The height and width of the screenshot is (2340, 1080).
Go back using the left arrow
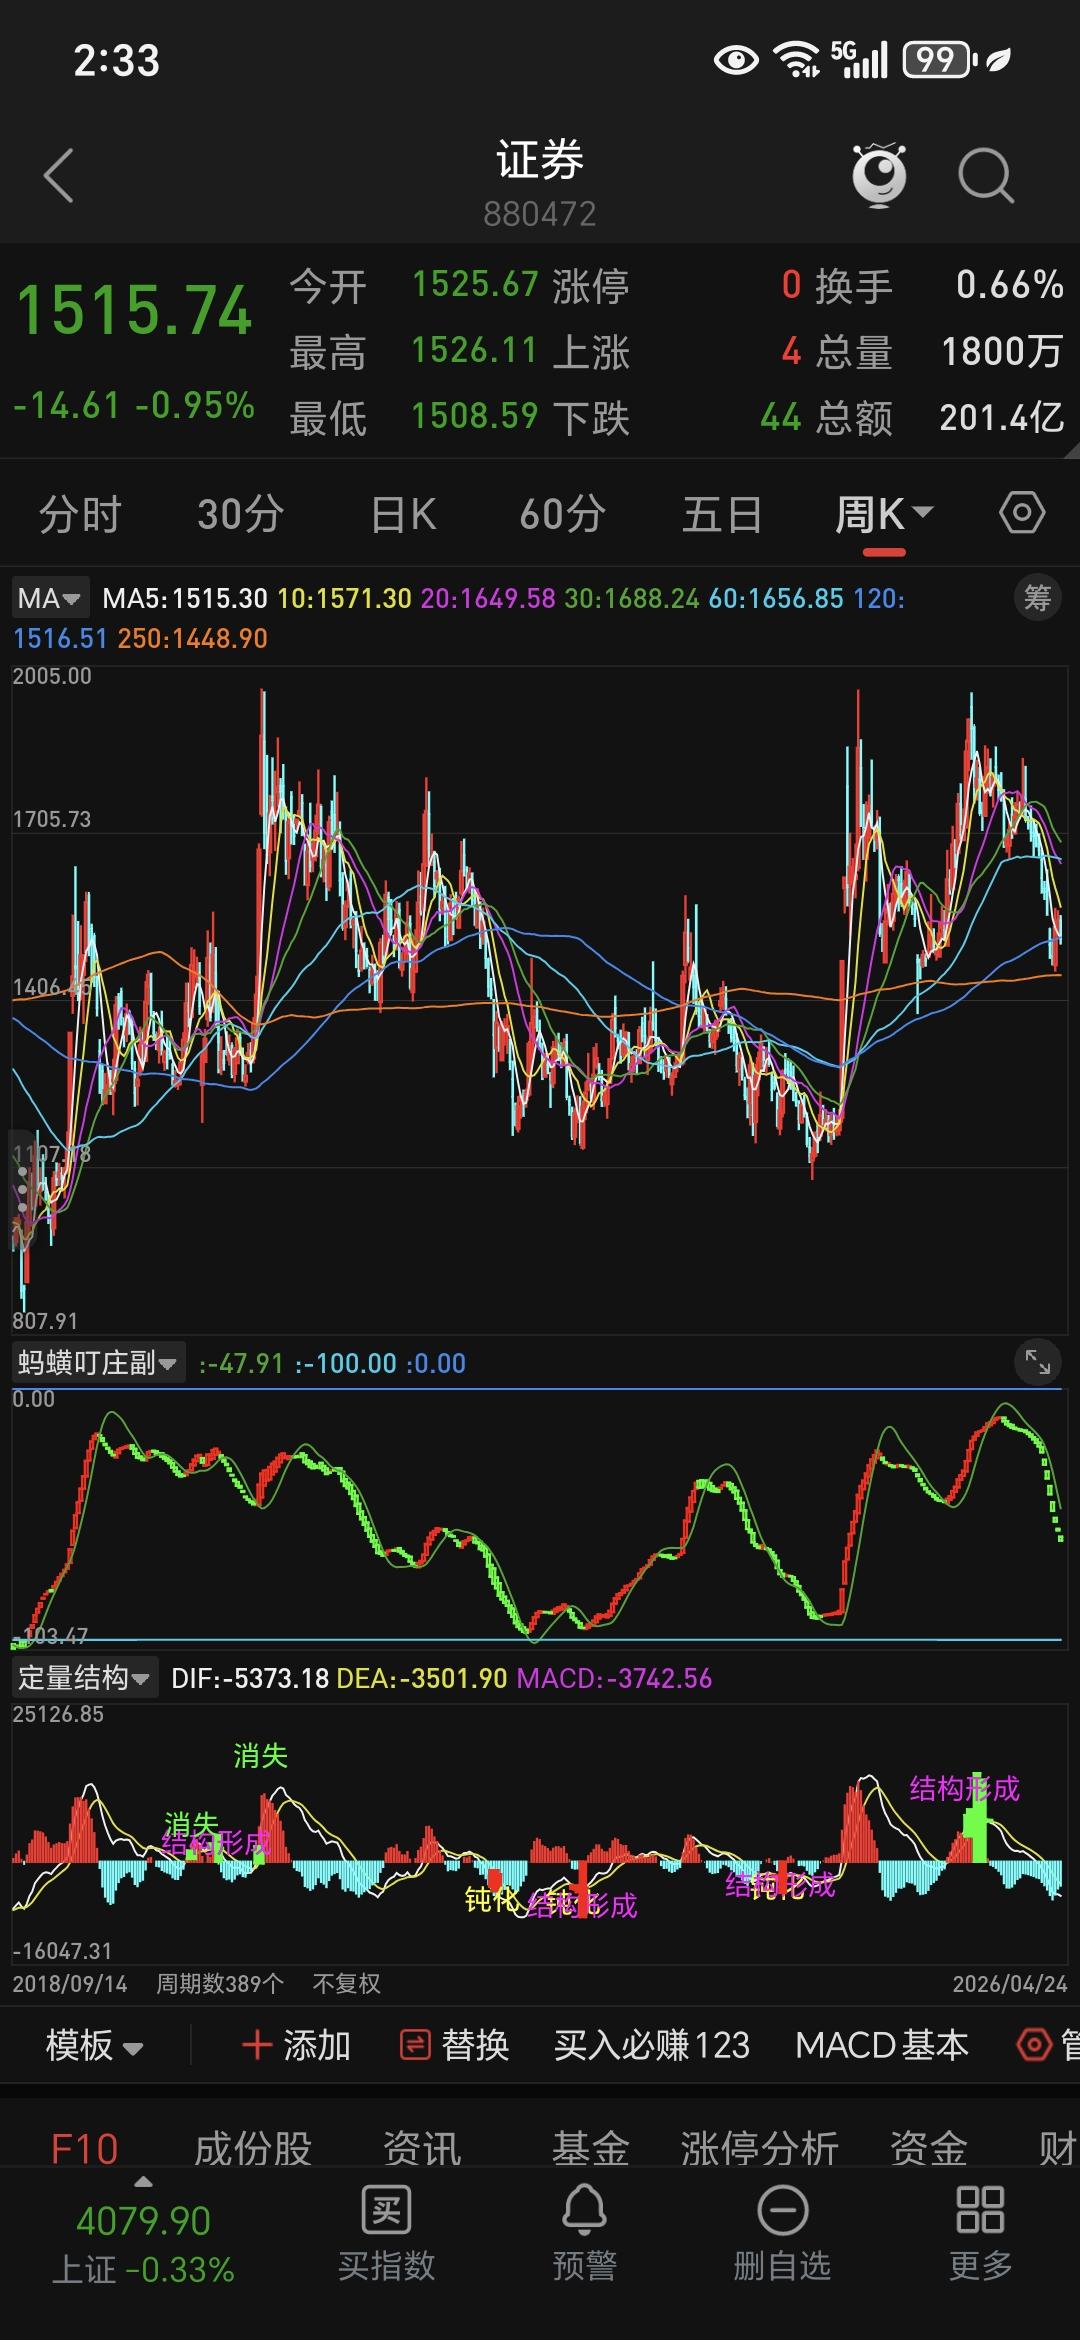tap(58, 176)
